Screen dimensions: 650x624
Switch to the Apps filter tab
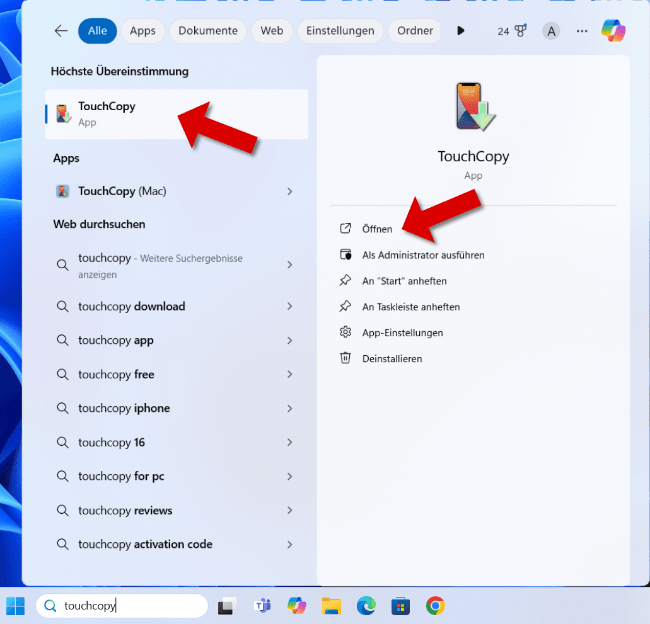tap(143, 31)
